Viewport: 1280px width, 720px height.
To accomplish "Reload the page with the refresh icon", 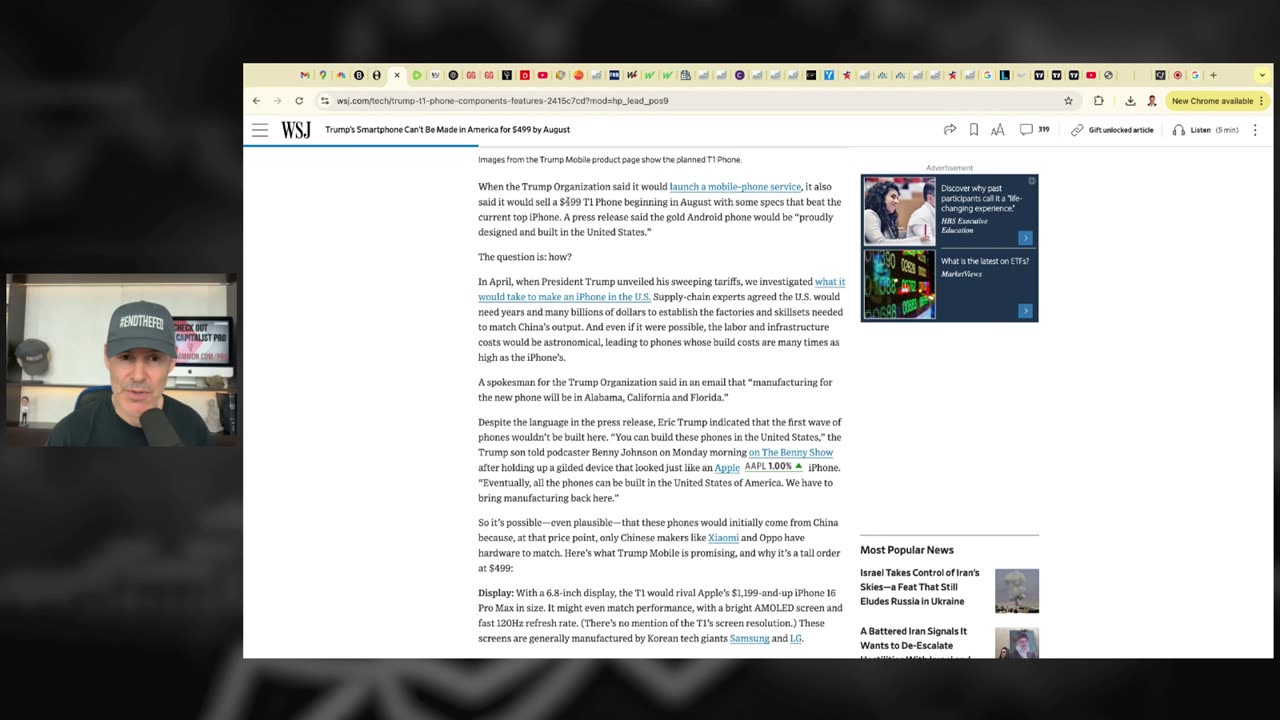I will (x=299, y=101).
